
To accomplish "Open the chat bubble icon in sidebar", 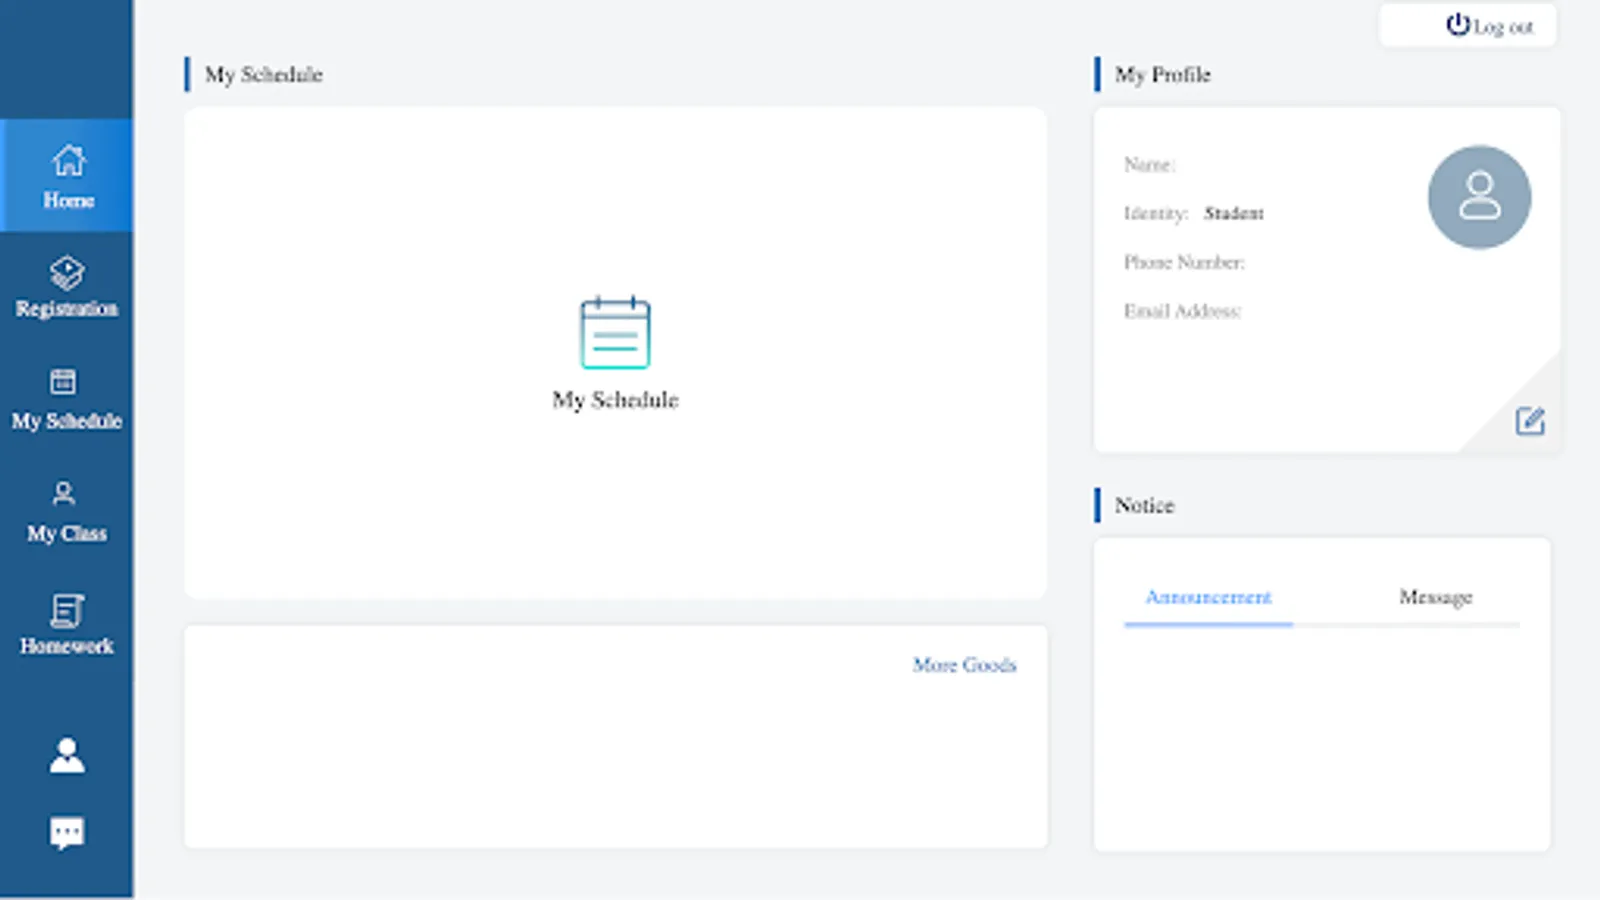I will pos(67,833).
